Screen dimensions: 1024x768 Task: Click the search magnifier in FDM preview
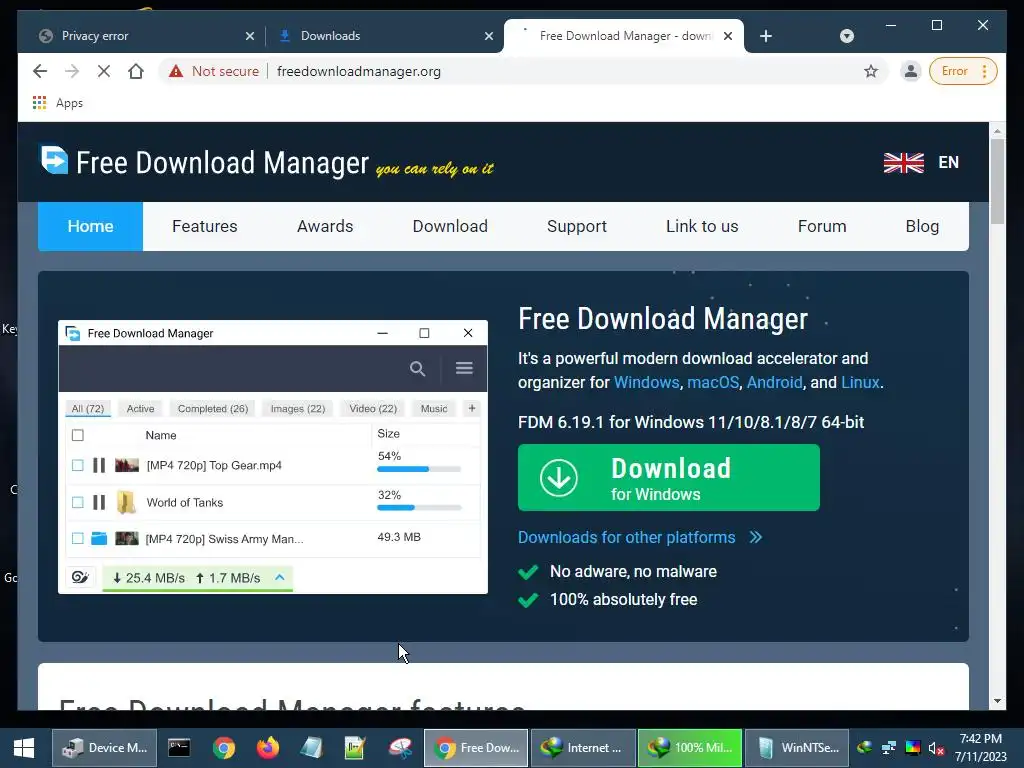[x=418, y=369]
